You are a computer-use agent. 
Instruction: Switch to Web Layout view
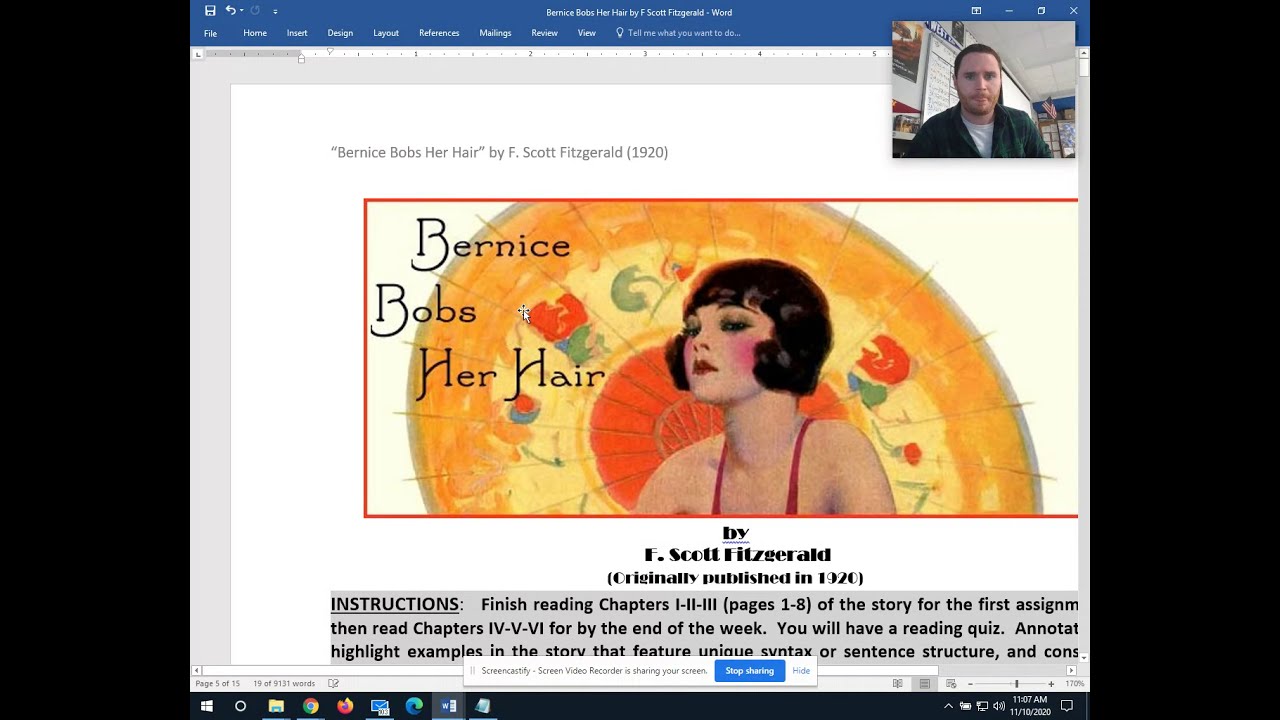(950, 684)
